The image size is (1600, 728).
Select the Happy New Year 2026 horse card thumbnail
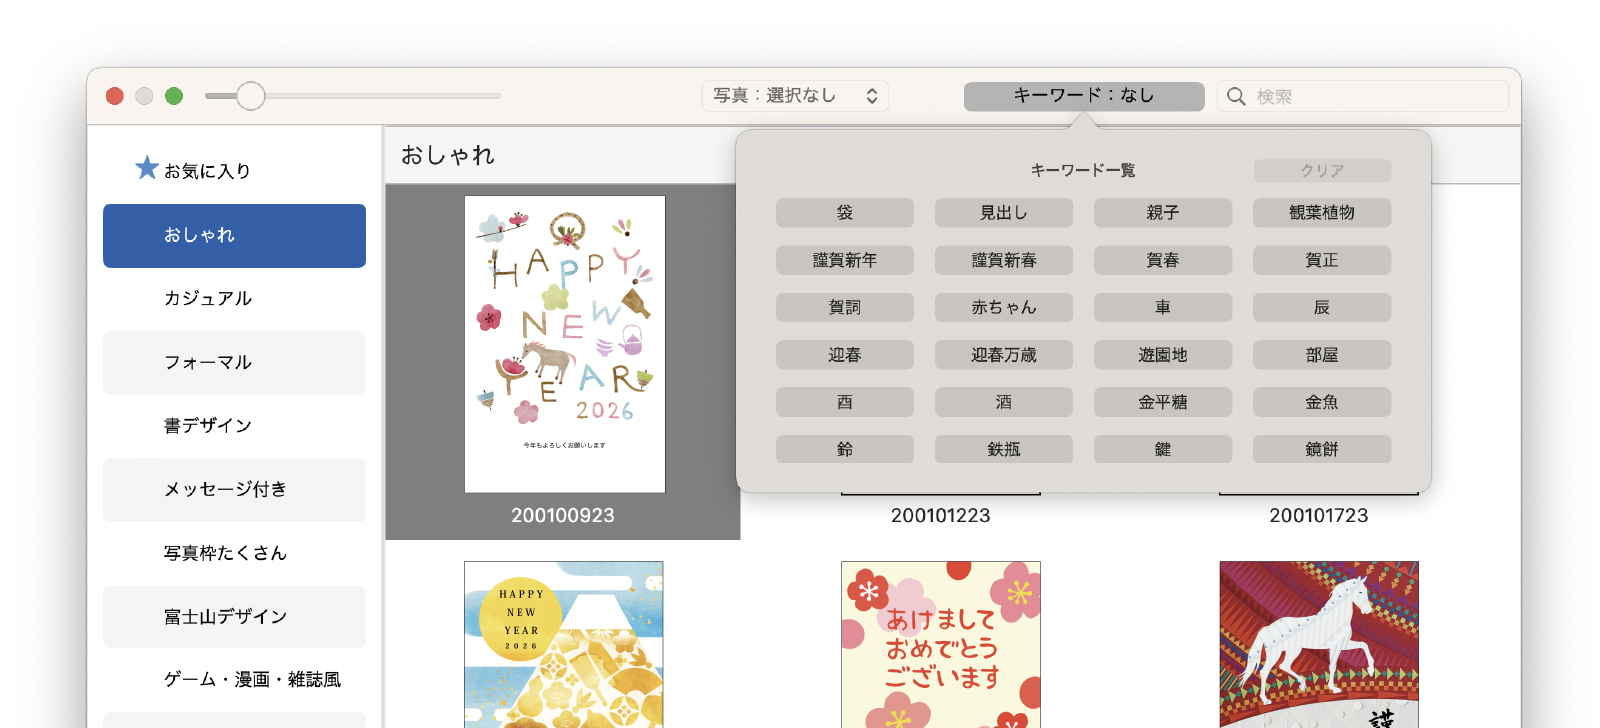565,344
